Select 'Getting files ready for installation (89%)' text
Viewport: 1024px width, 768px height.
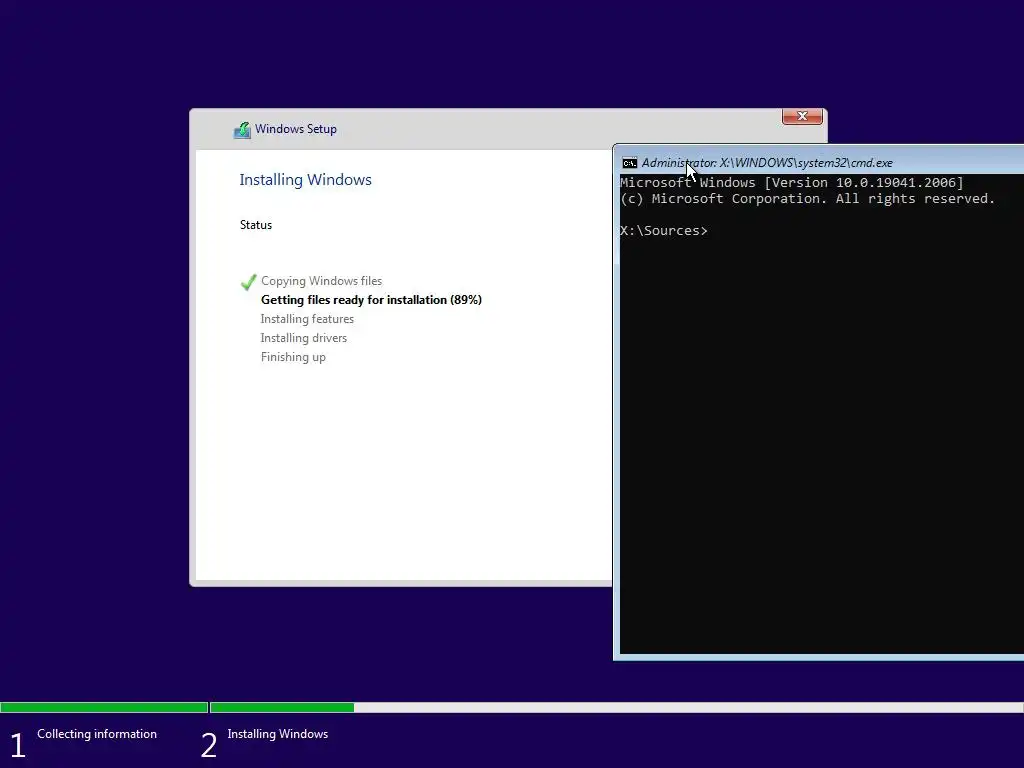tap(371, 300)
